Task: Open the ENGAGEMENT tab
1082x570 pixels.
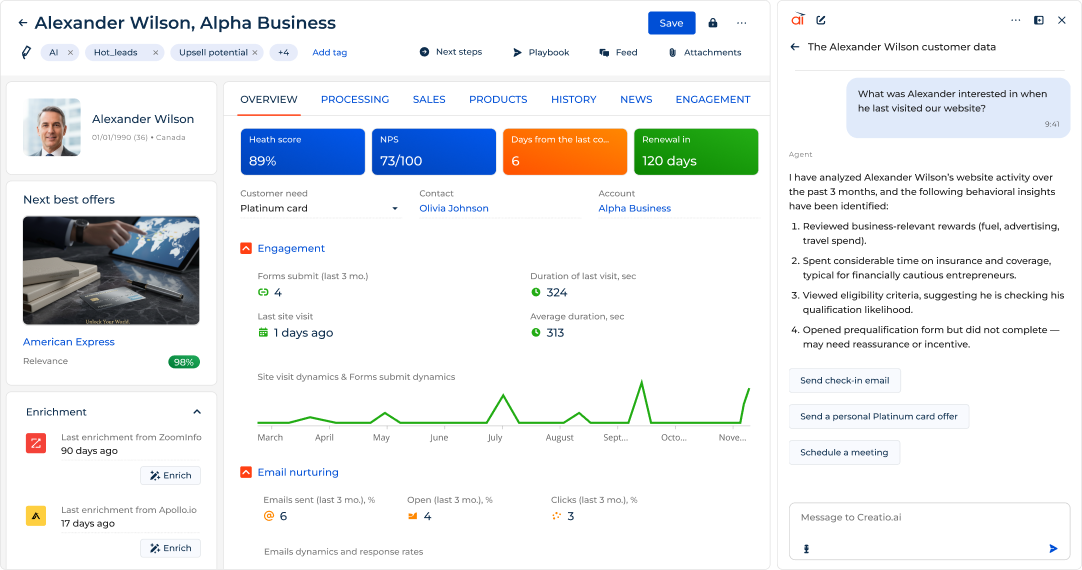Action: 712,99
